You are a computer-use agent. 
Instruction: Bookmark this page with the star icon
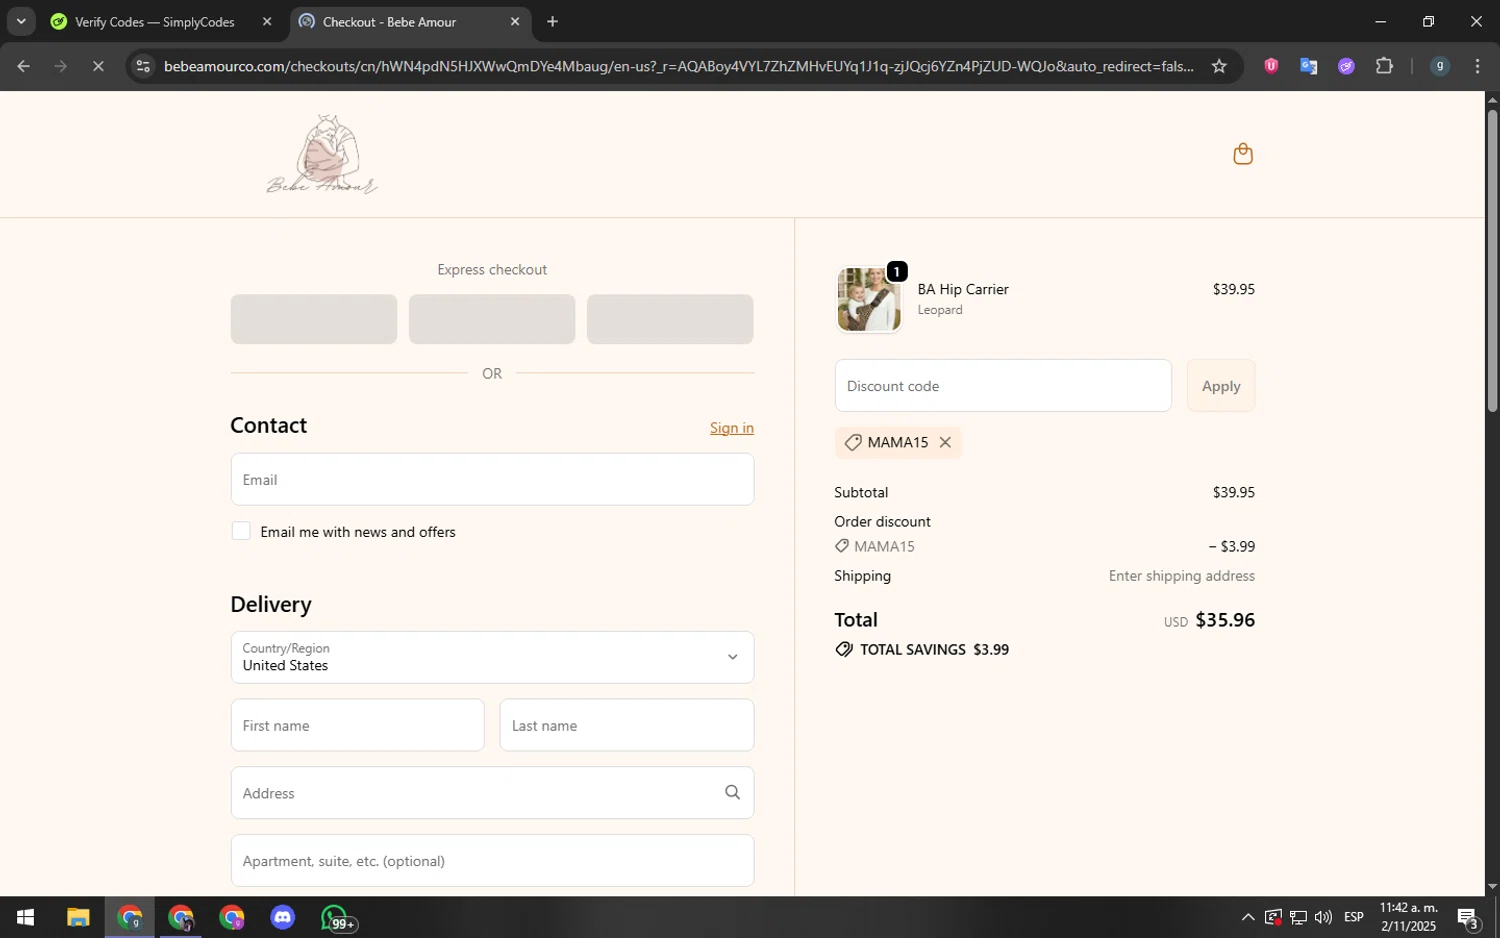coord(1219,66)
